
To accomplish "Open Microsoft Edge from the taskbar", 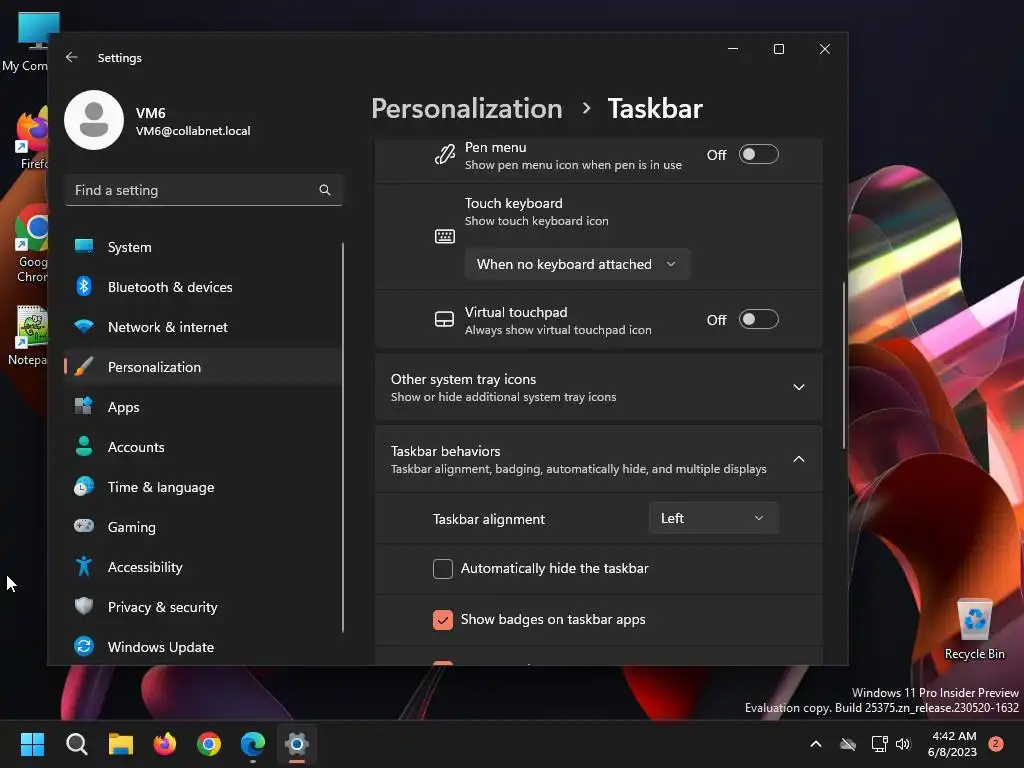I will [253, 744].
